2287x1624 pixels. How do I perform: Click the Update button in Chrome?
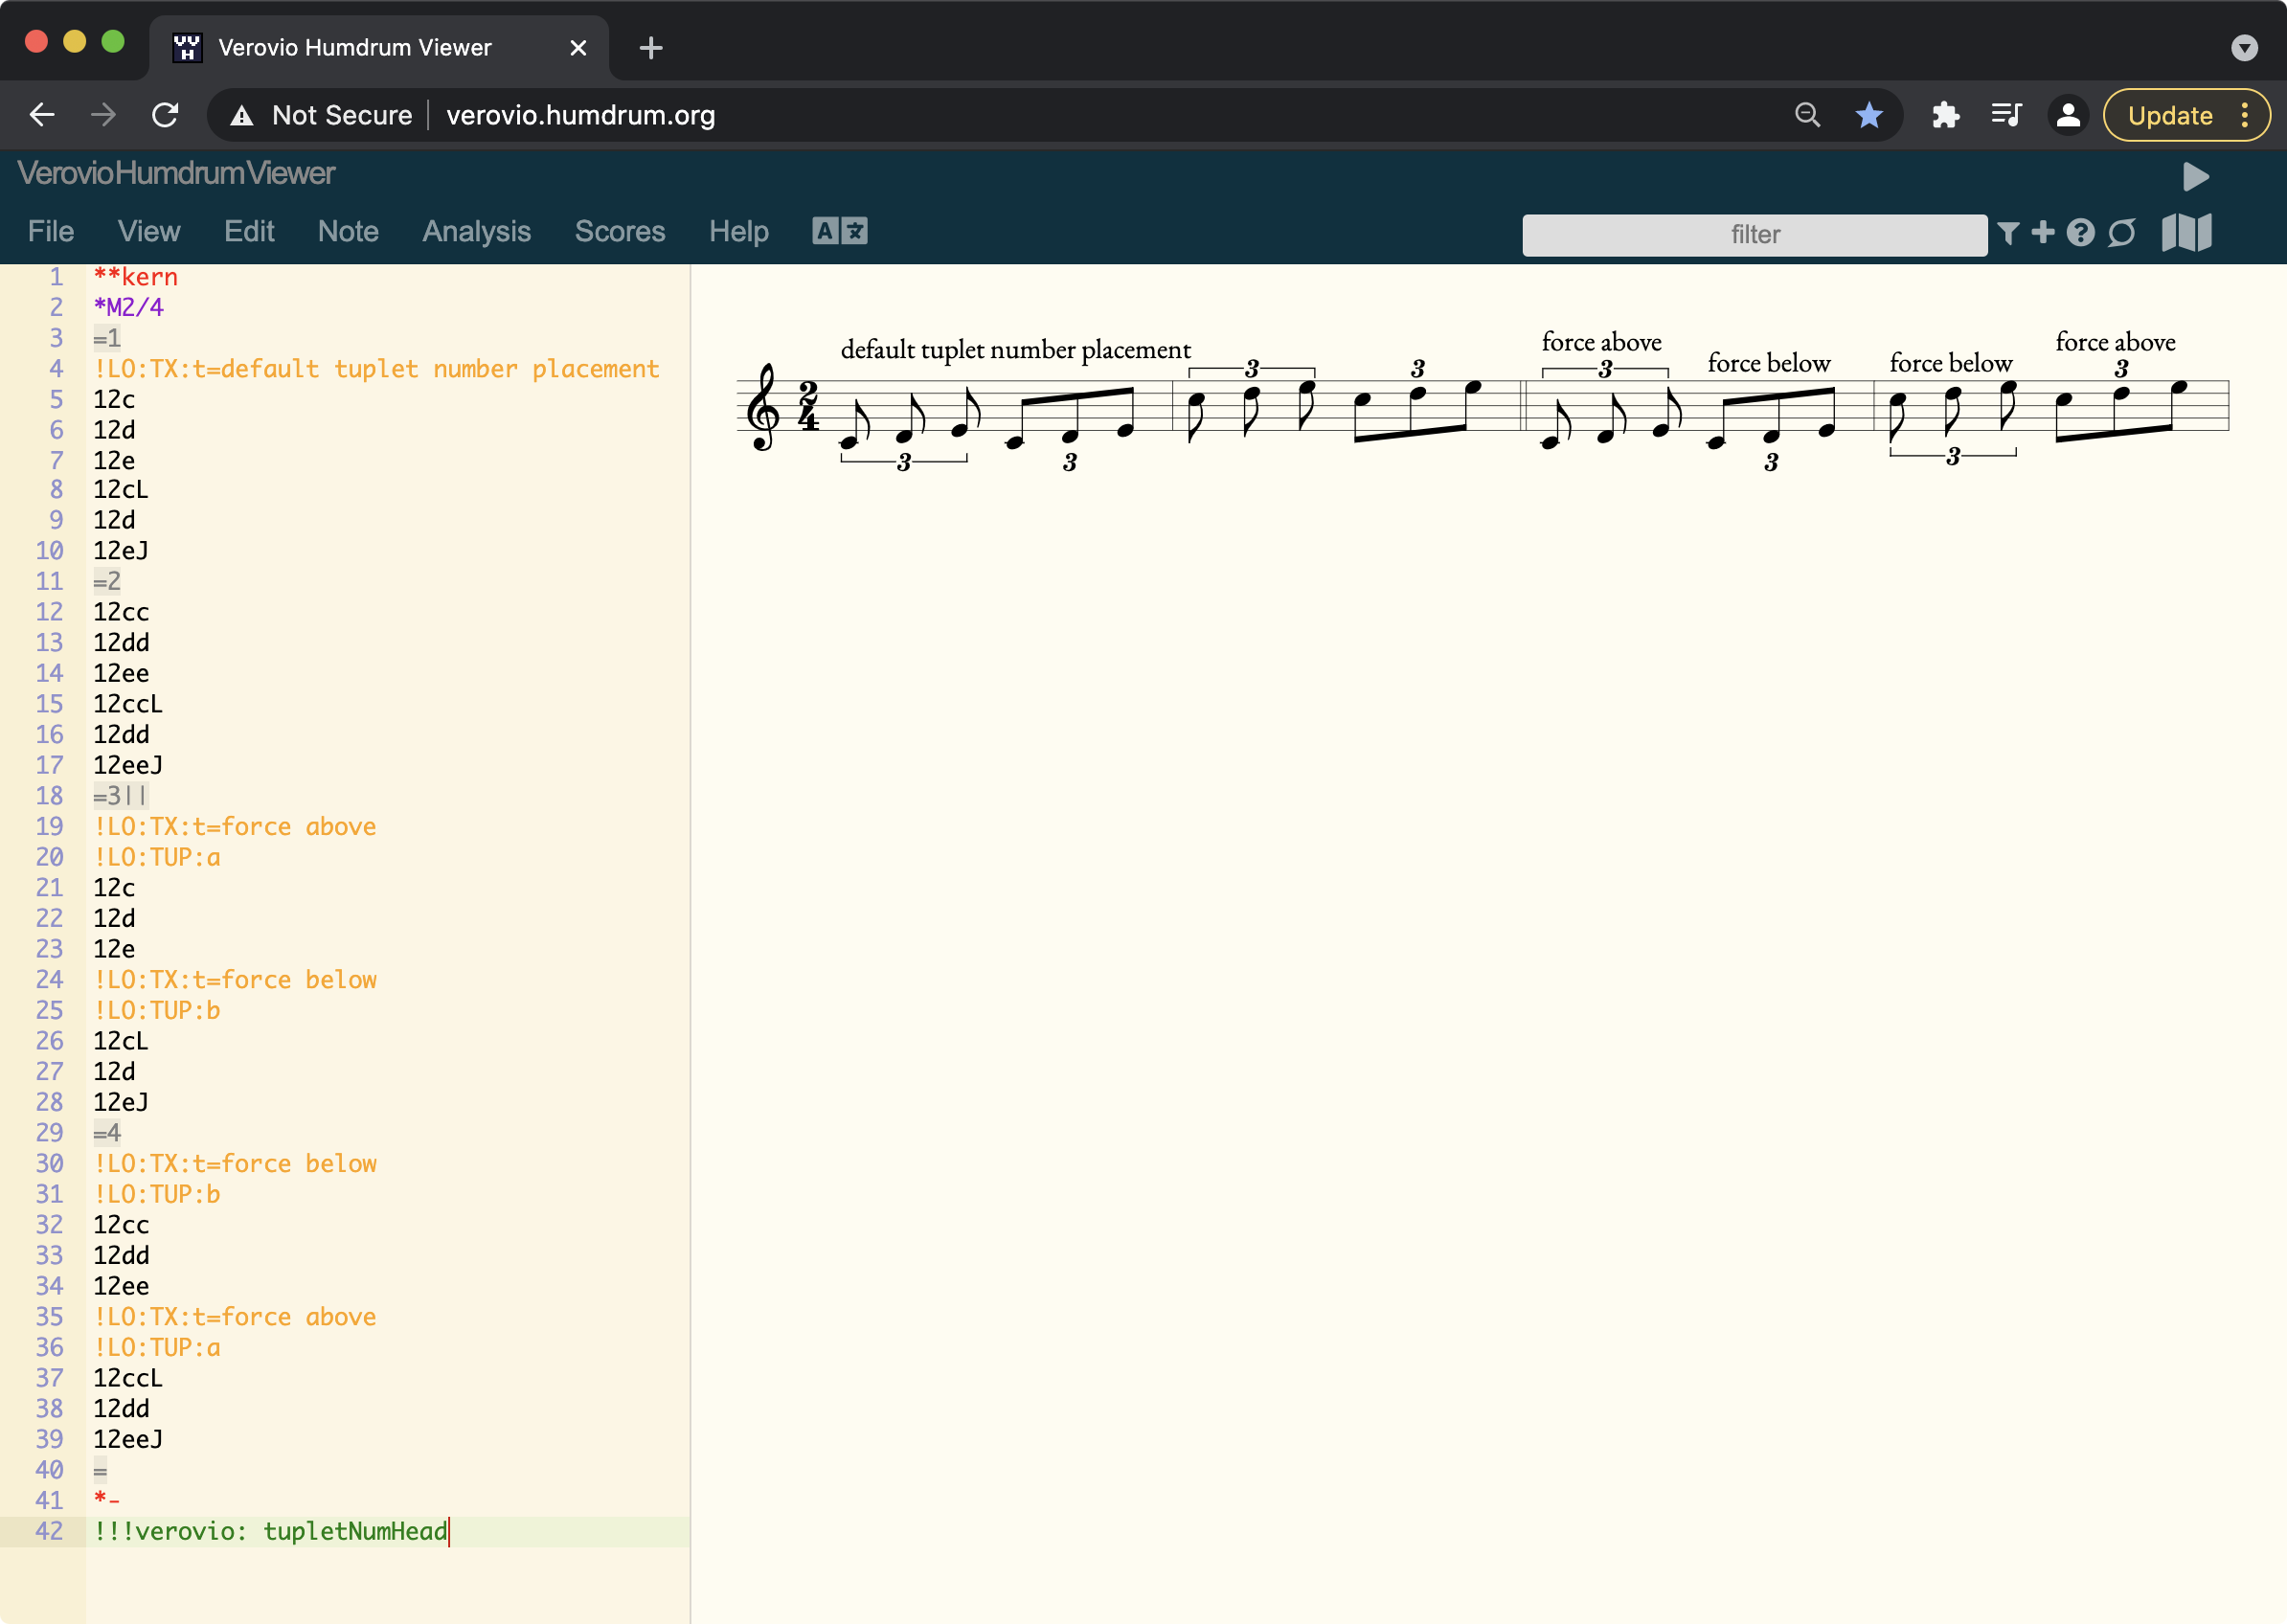(2170, 114)
